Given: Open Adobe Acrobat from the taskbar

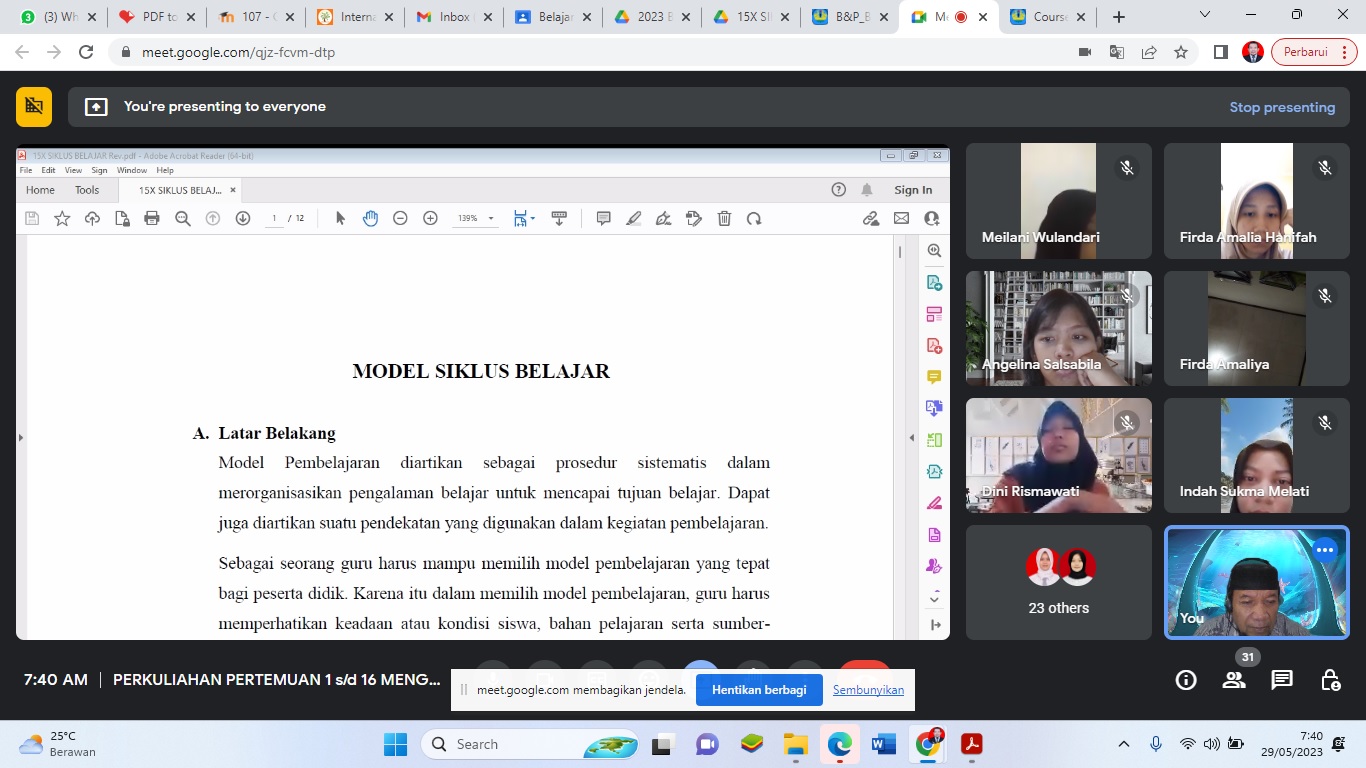Looking at the screenshot, I should [x=970, y=744].
